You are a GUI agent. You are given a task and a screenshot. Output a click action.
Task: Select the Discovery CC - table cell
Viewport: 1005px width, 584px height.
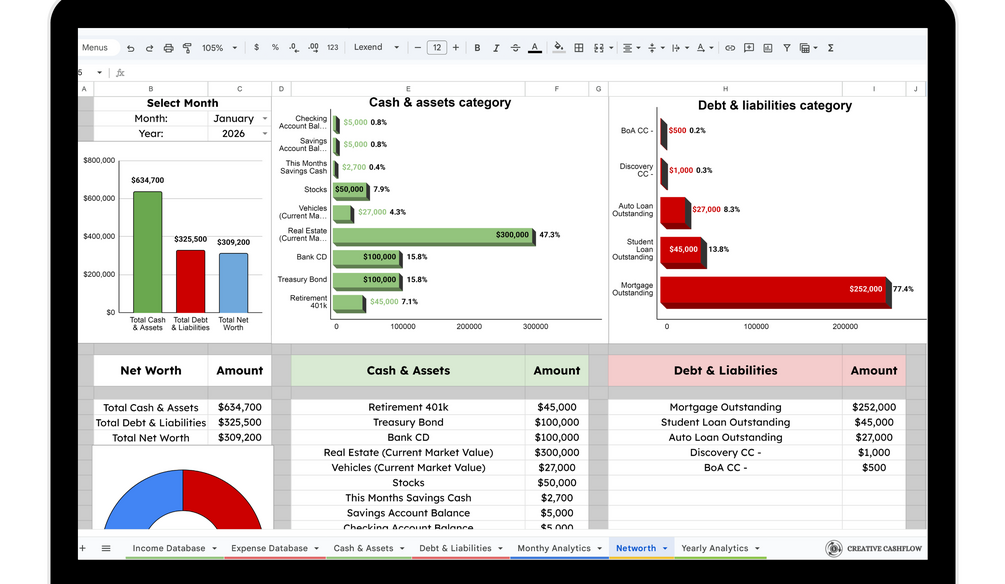point(725,453)
